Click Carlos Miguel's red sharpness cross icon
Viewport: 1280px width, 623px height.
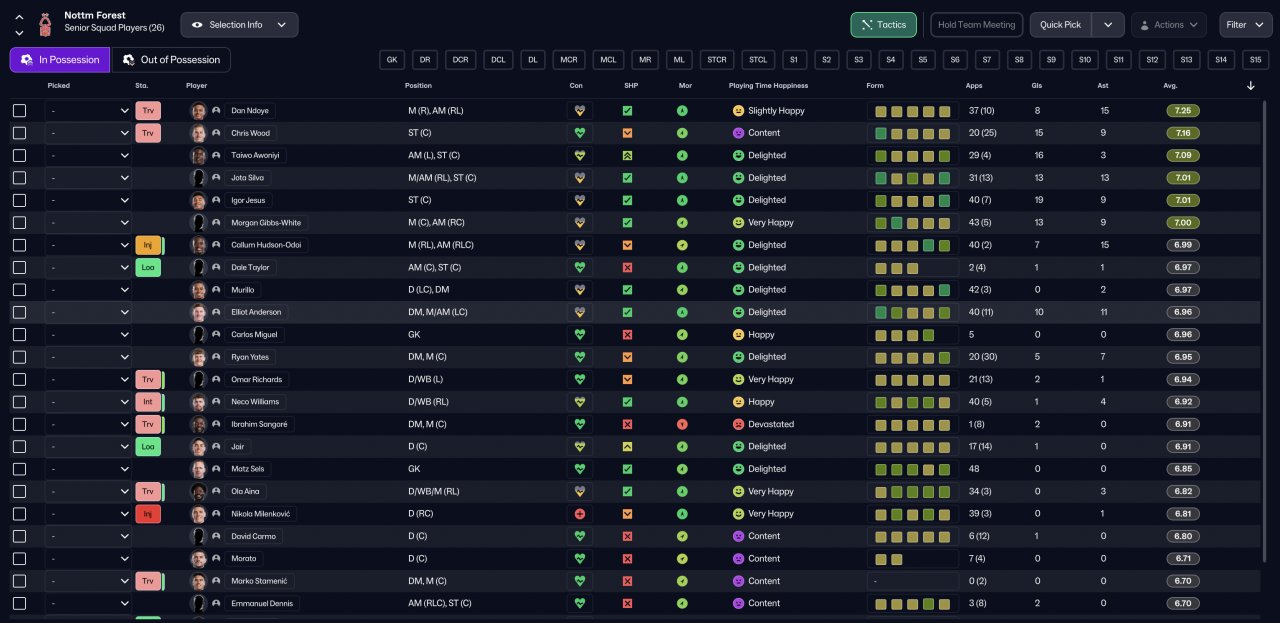tap(627, 335)
